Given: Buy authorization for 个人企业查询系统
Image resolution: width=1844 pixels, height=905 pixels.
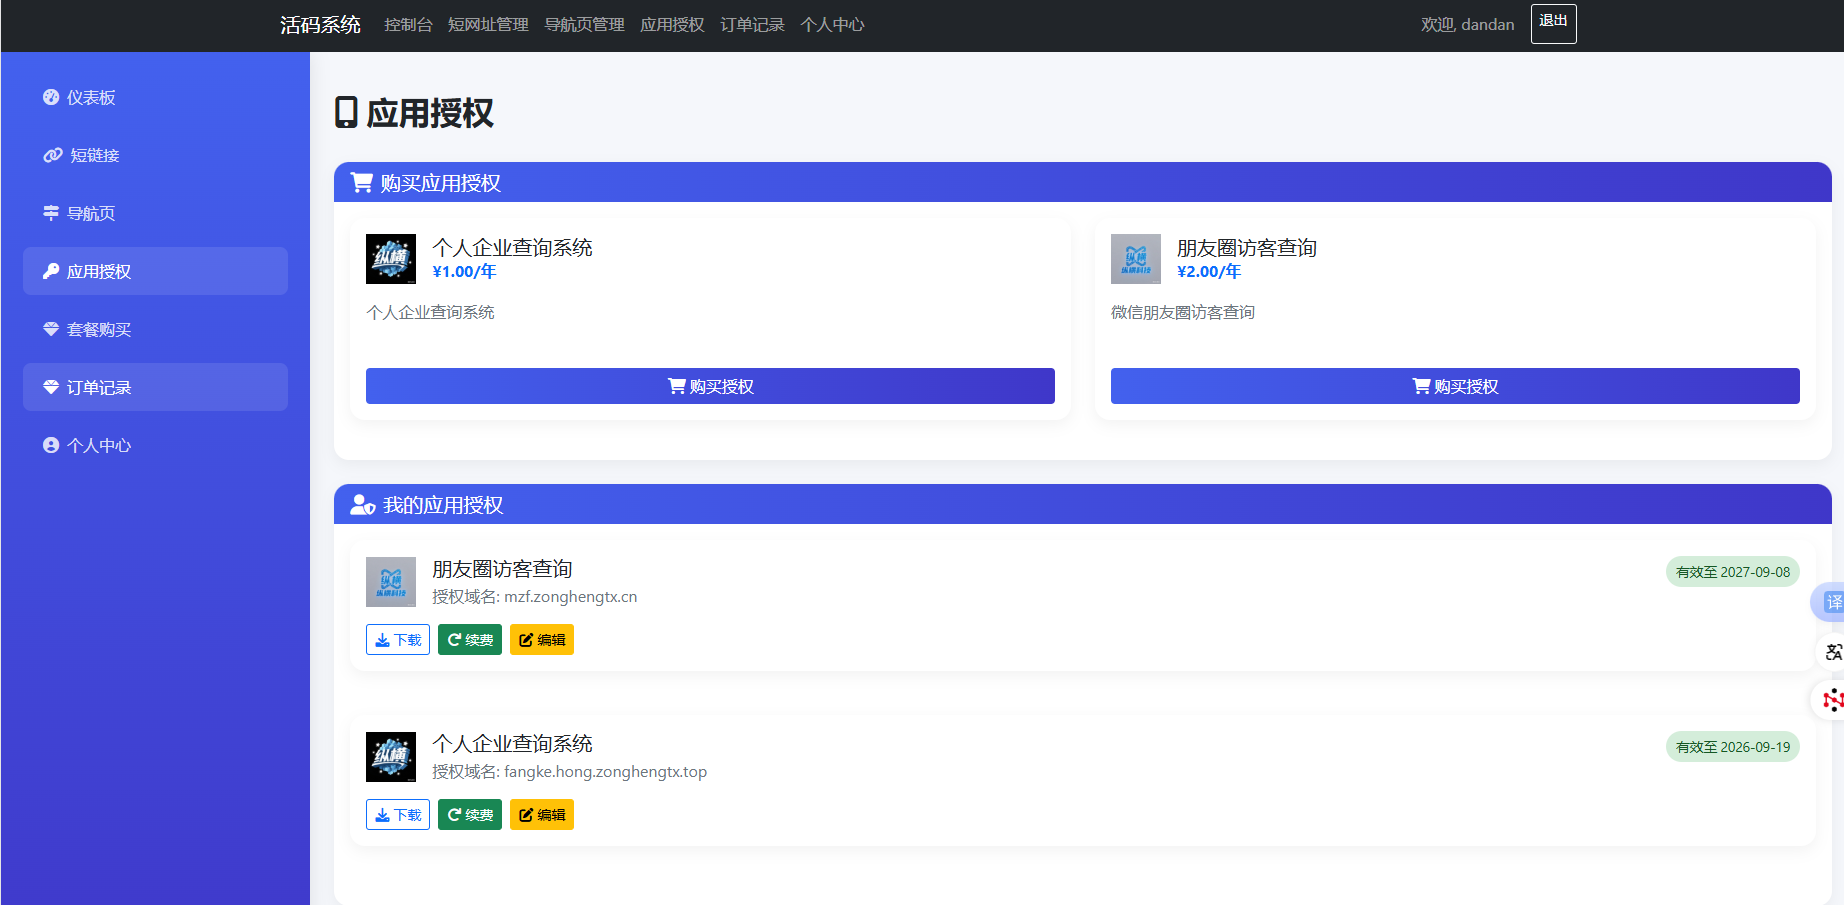Looking at the screenshot, I should [710, 386].
